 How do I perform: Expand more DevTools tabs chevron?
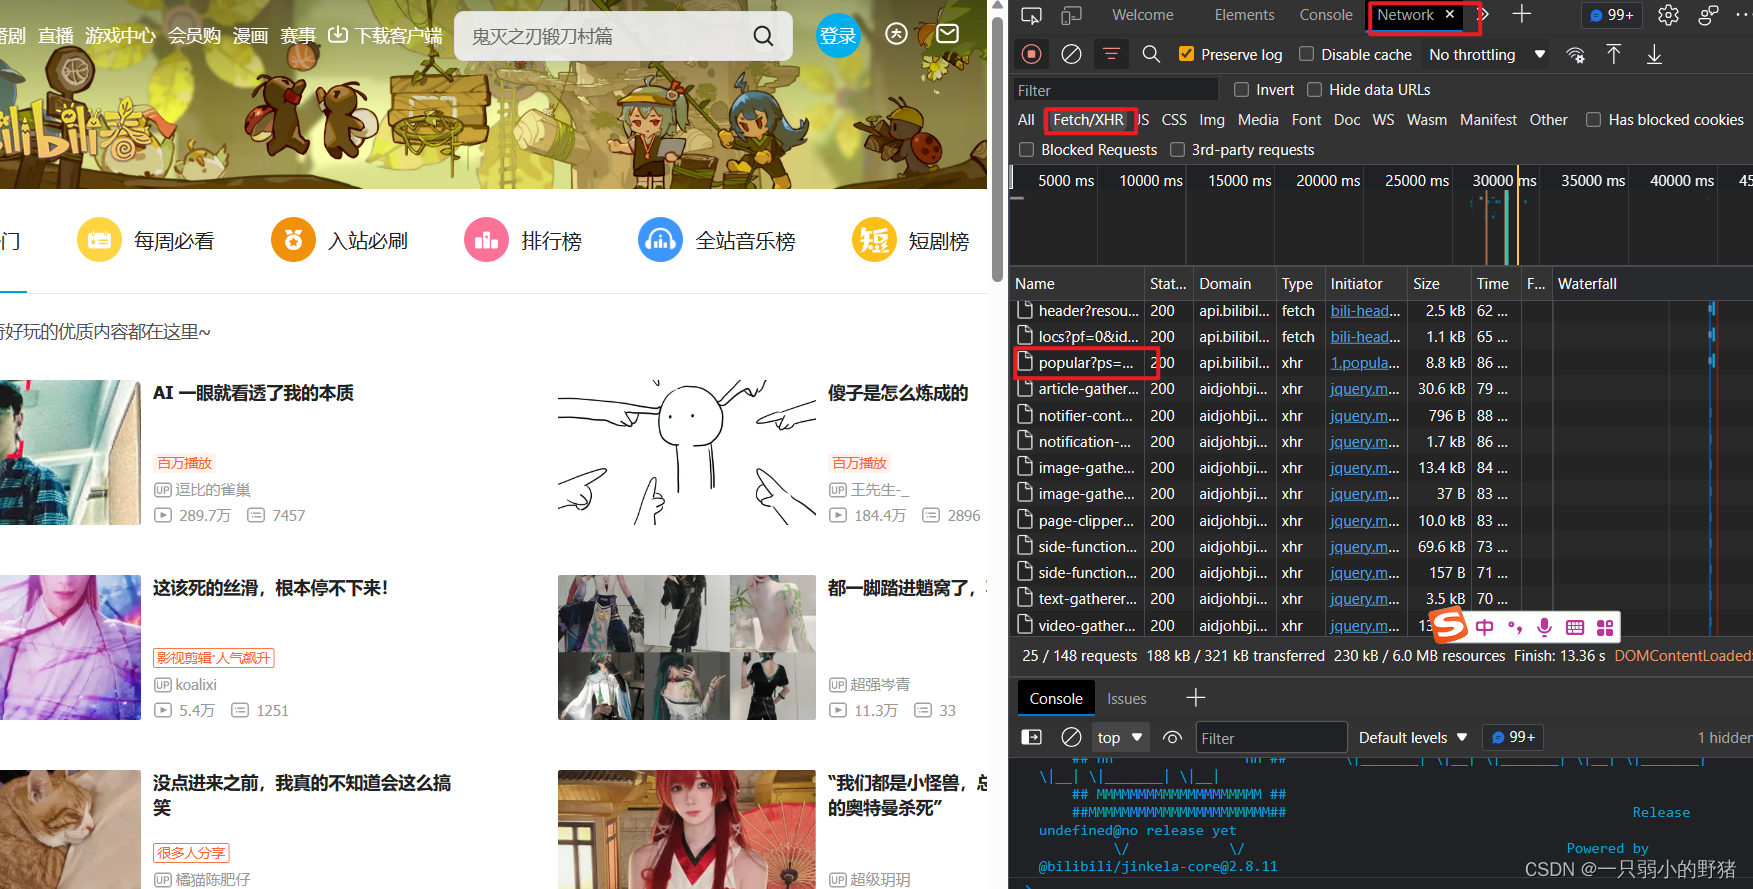pos(1484,14)
